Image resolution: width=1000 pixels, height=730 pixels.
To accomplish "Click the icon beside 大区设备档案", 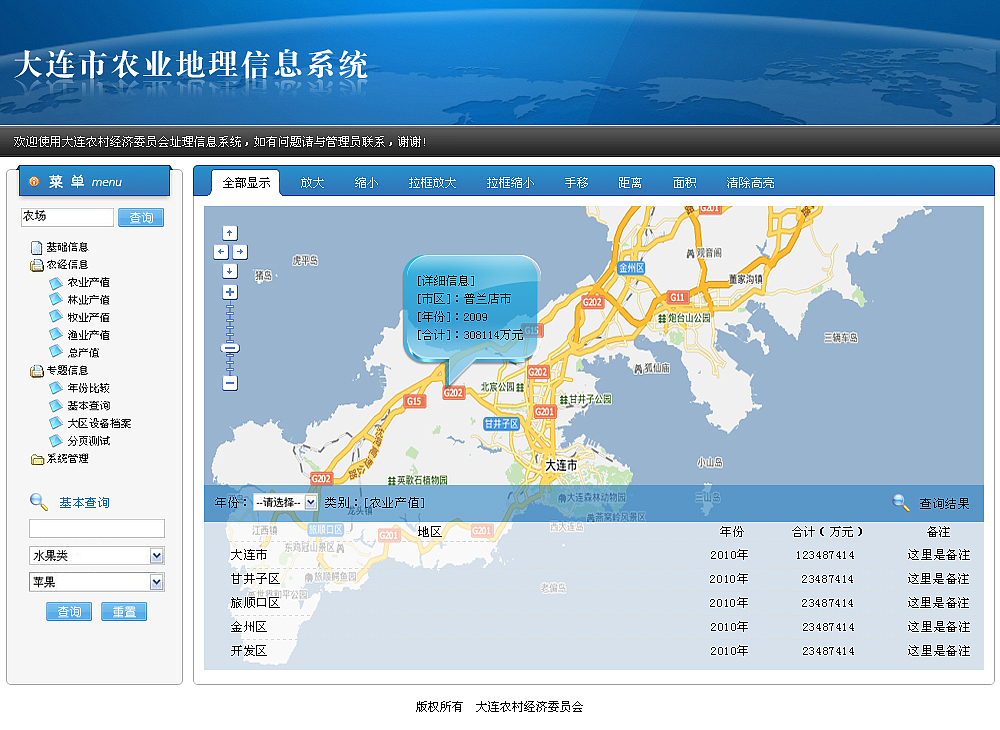I will coord(56,423).
